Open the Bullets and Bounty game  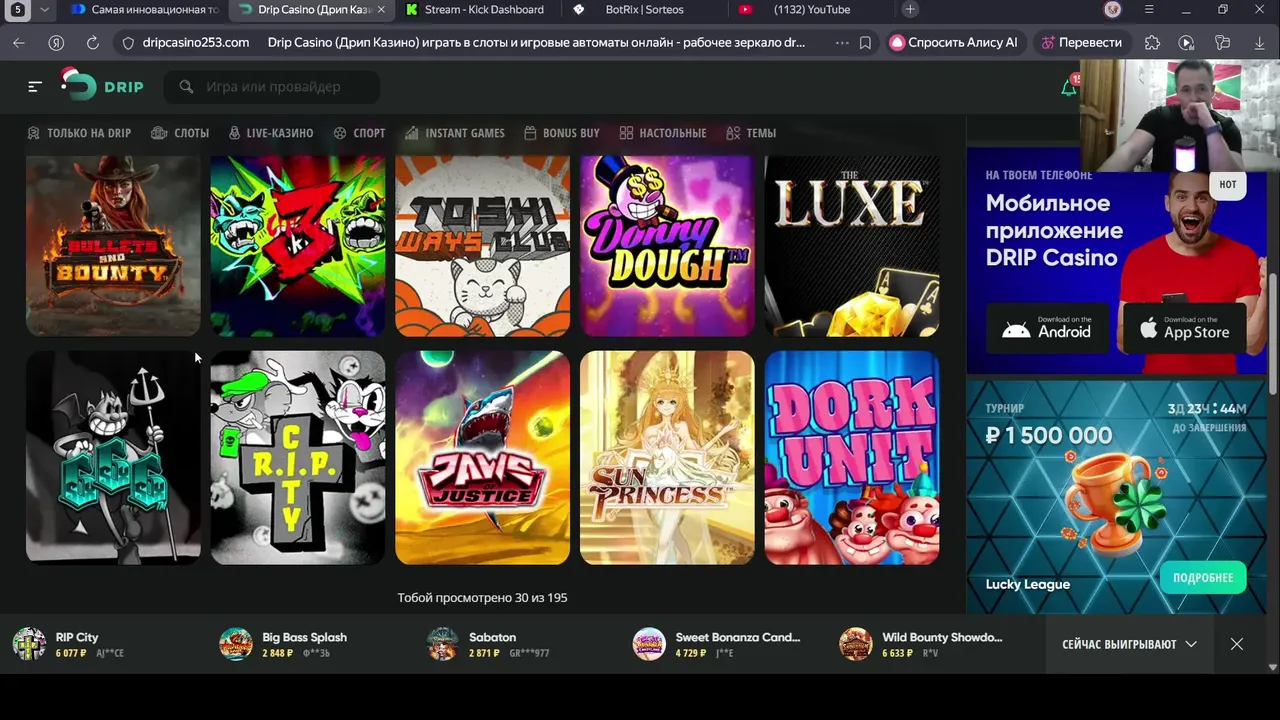(x=113, y=246)
